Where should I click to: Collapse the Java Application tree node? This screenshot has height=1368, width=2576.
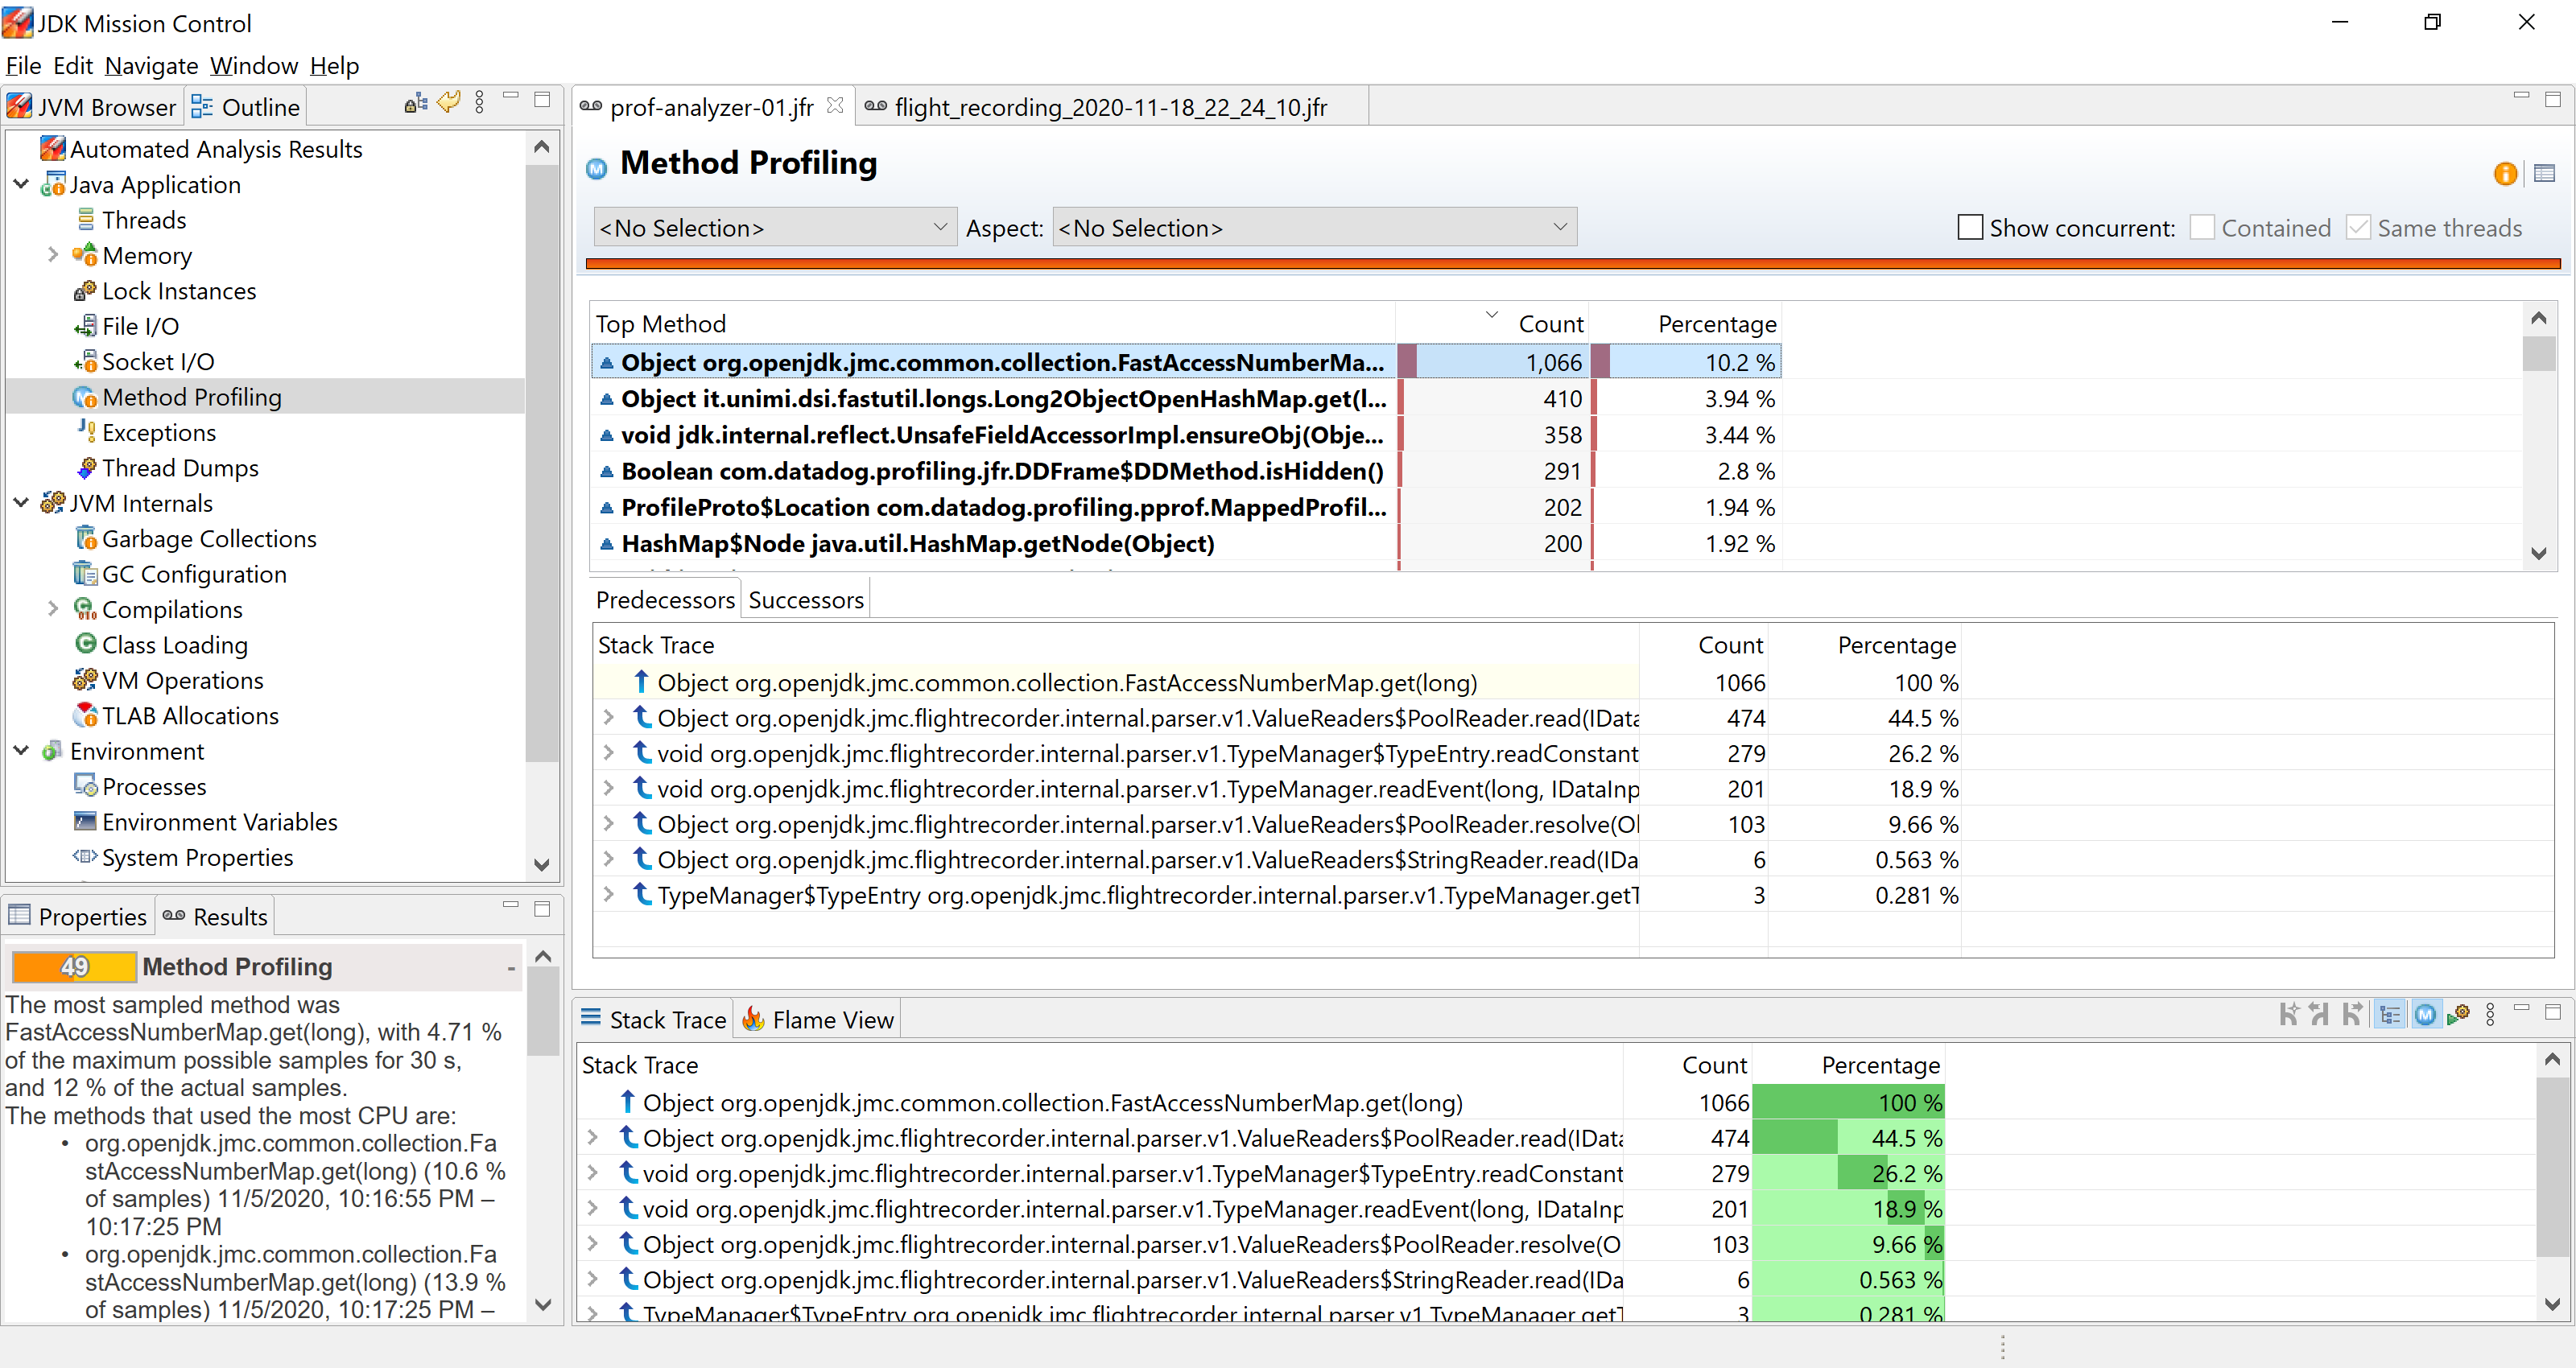(21, 185)
